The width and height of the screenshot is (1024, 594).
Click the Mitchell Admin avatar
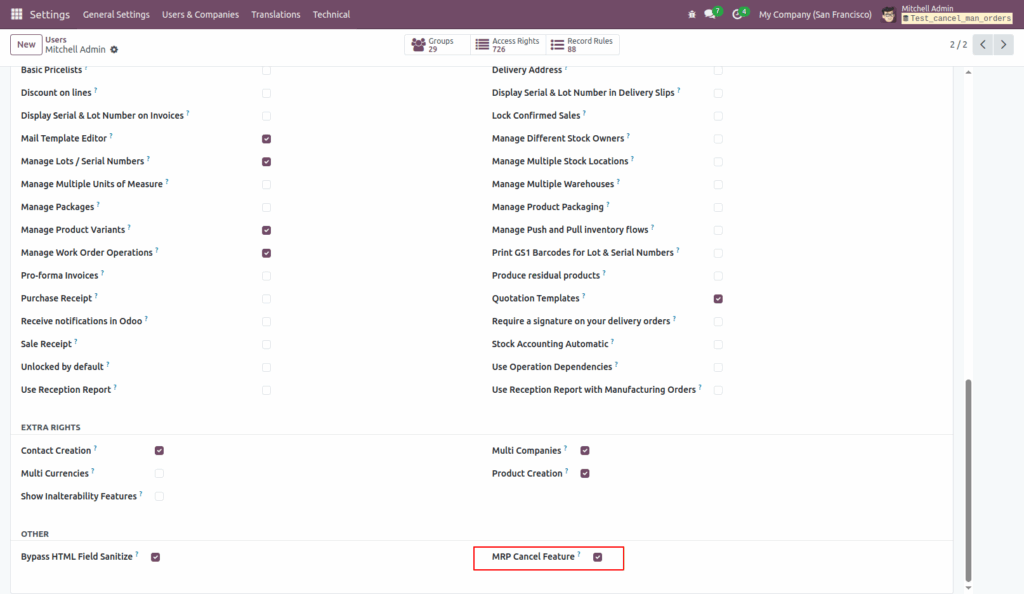(888, 15)
